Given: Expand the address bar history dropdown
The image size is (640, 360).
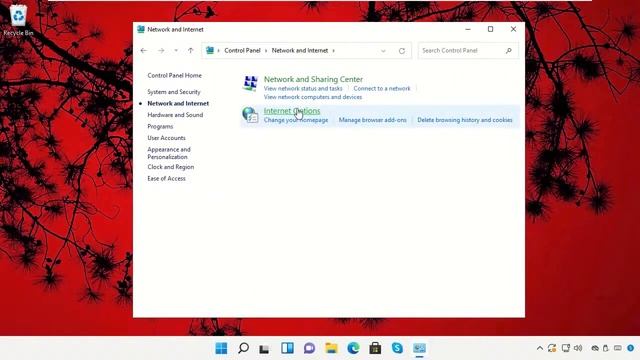Looking at the screenshot, I should 383,51.
